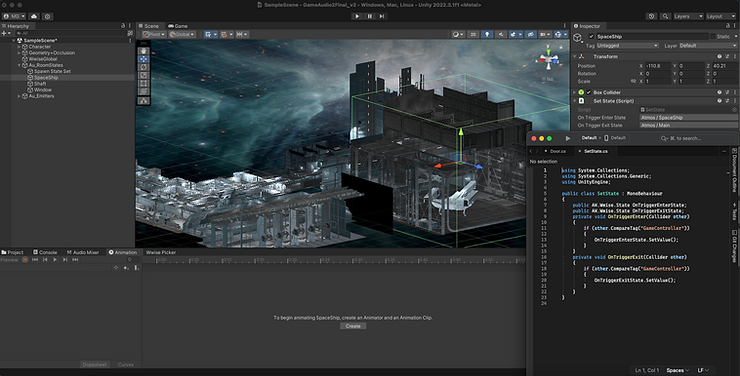
Task: Toggle Scene lighting lightbulb button
Action: pos(487,34)
